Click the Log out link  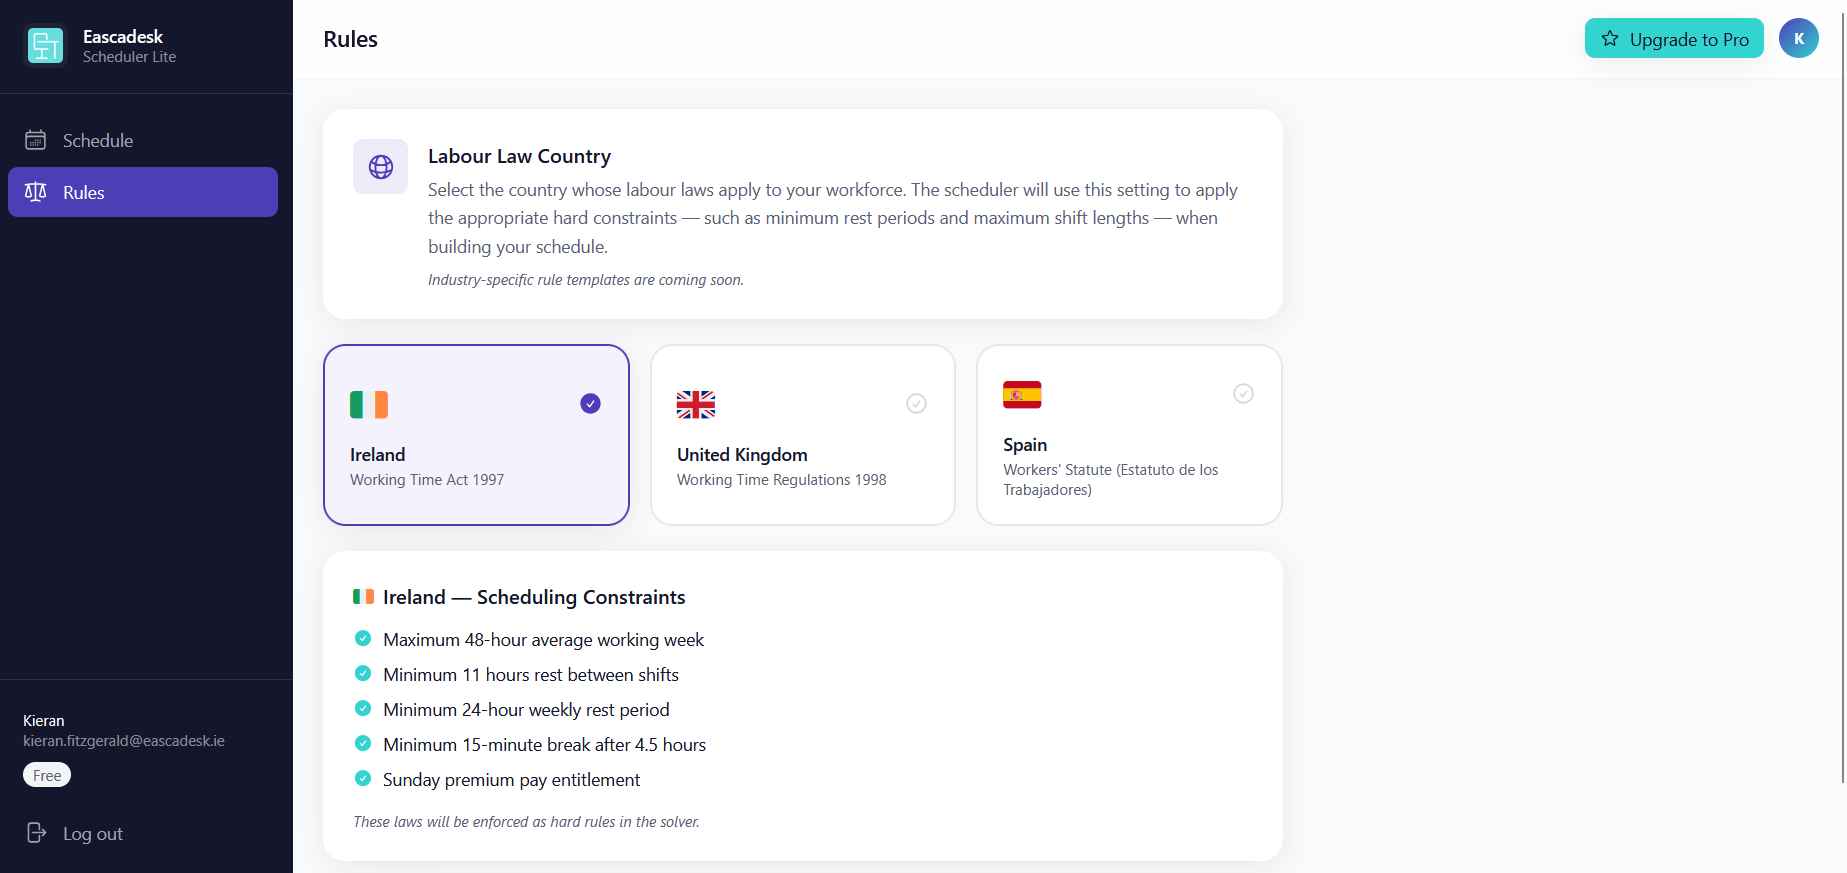[x=92, y=834]
